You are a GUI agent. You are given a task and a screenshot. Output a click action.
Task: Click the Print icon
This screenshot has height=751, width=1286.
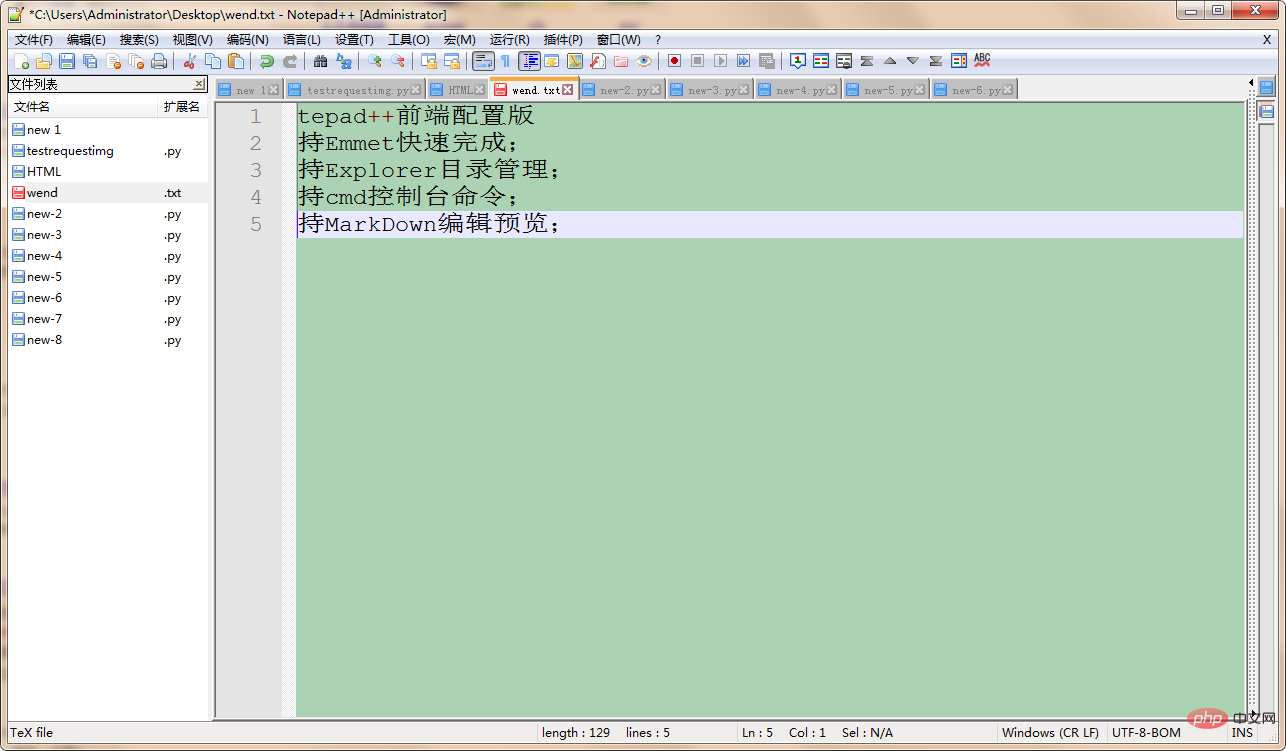[159, 61]
